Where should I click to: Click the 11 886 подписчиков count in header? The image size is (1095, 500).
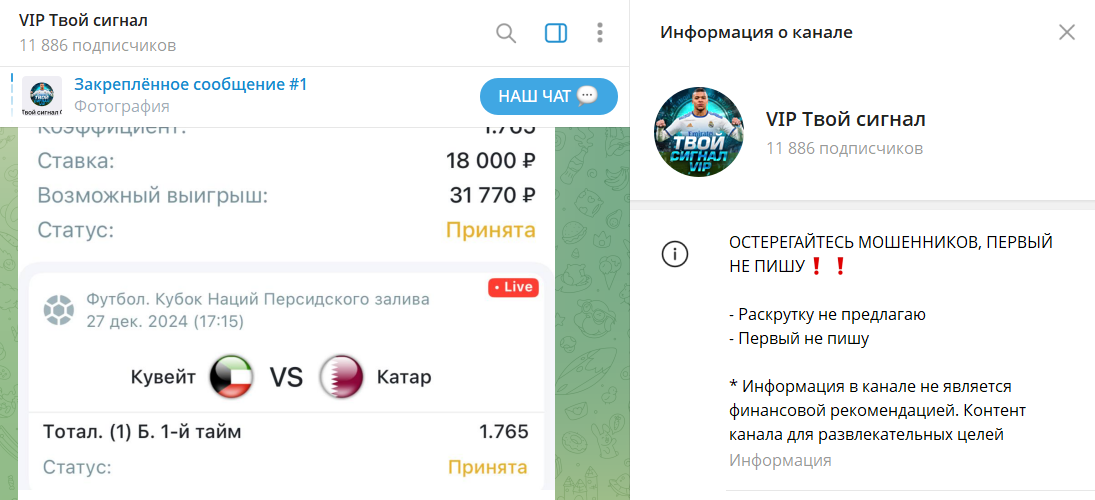click(x=98, y=46)
